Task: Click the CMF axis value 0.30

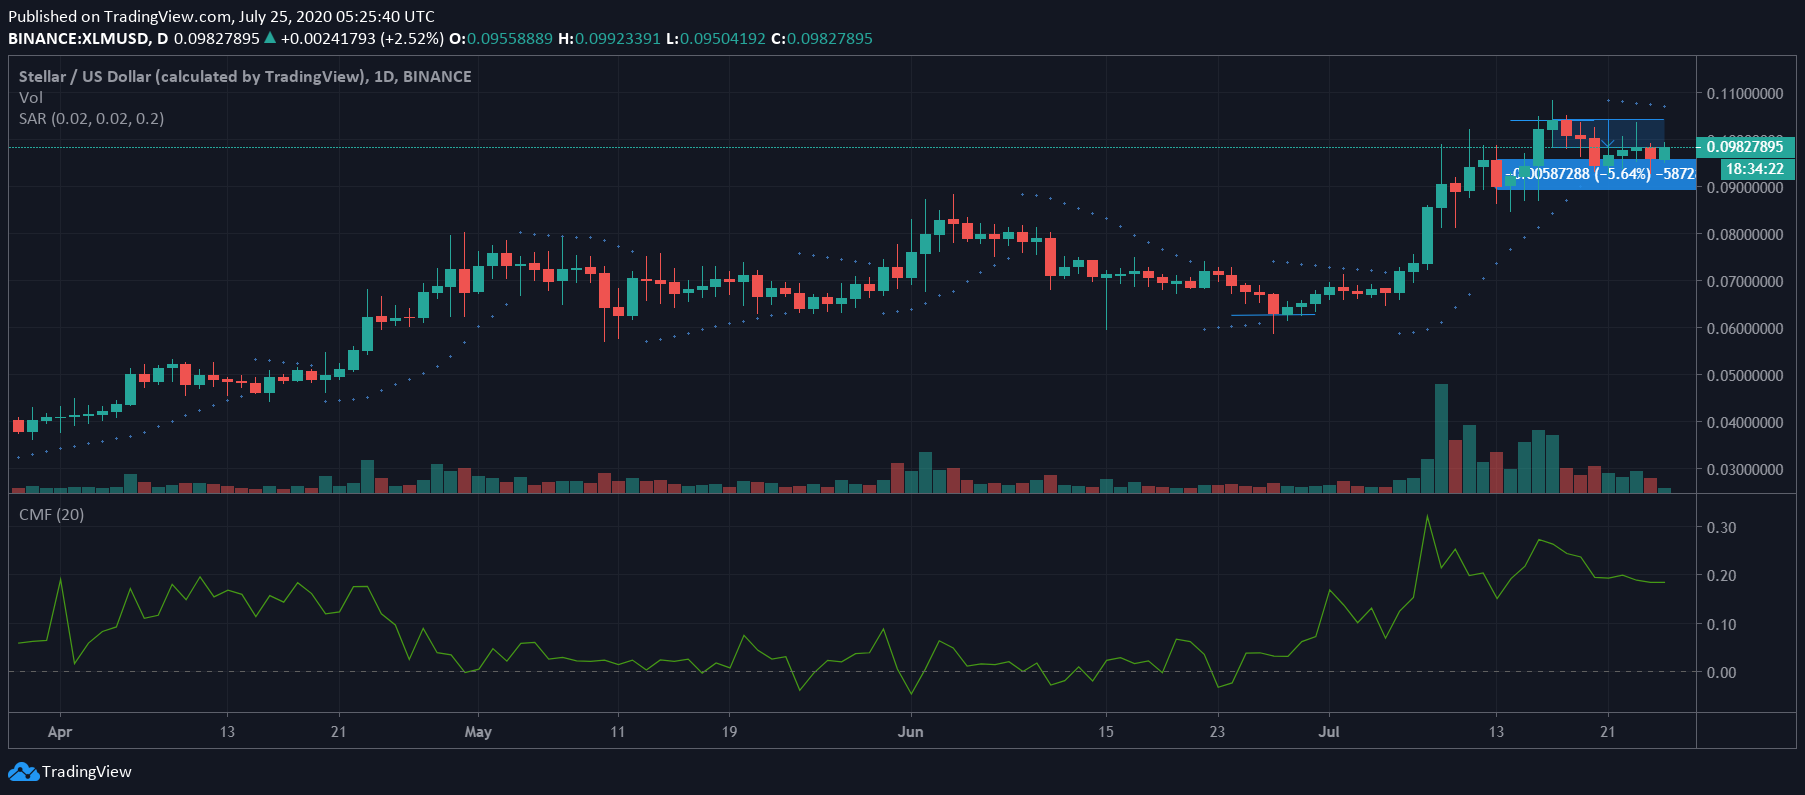Action: (1721, 528)
